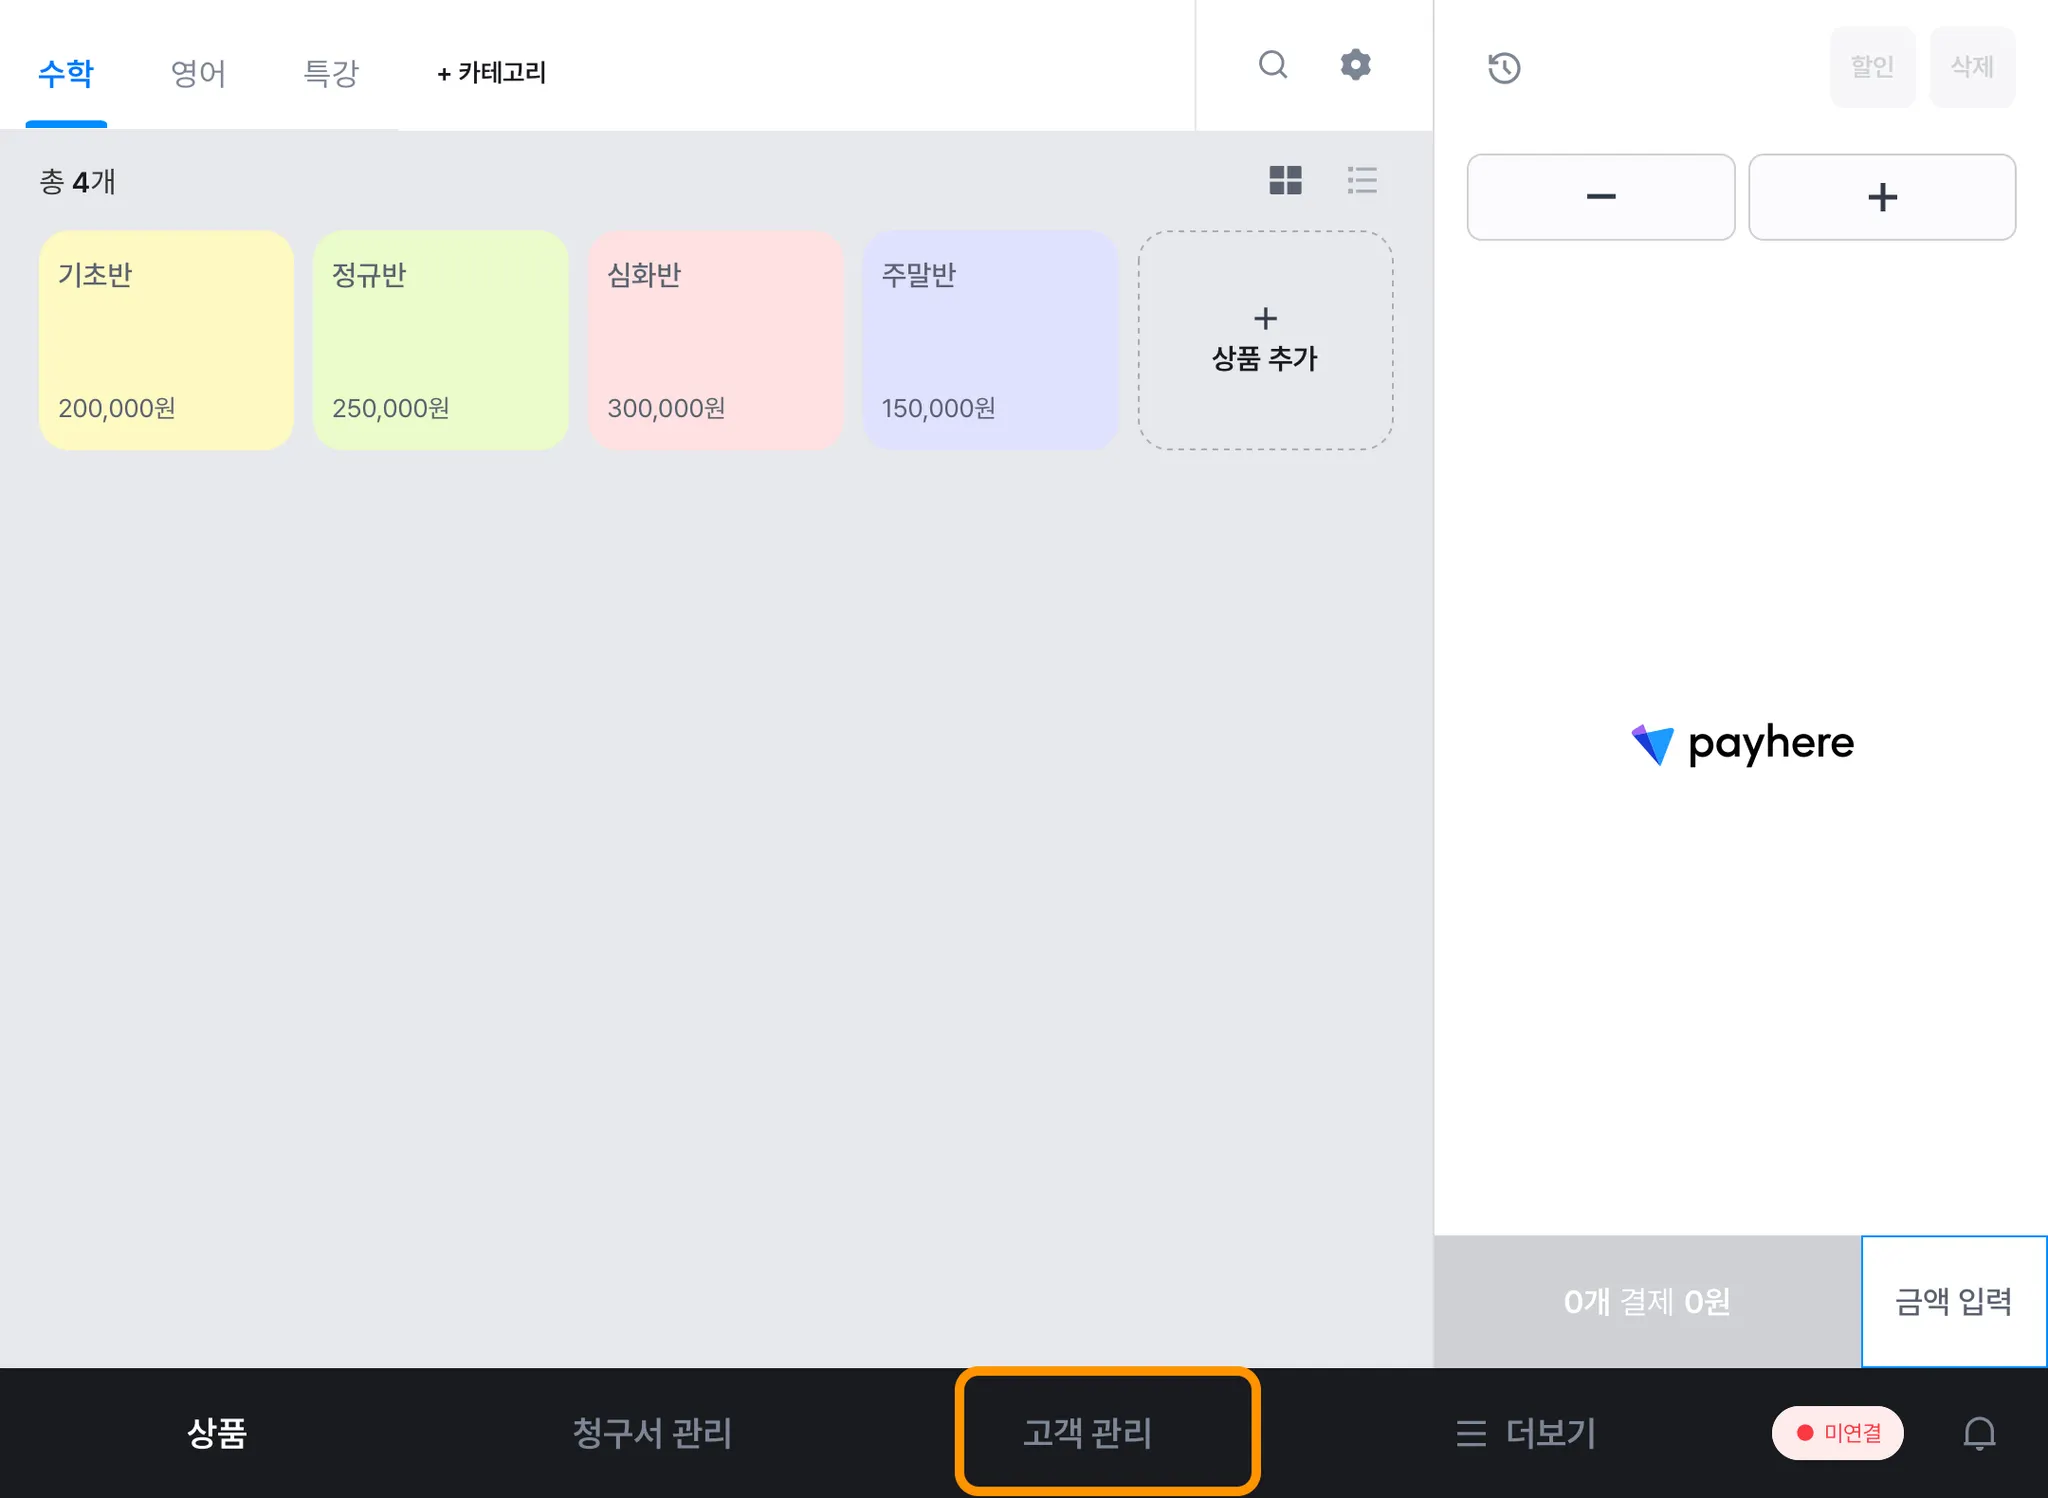The image size is (2048, 1498).
Task: Click the 미연결 connection status badge
Action: pyautogui.click(x=1837, y=1433)
